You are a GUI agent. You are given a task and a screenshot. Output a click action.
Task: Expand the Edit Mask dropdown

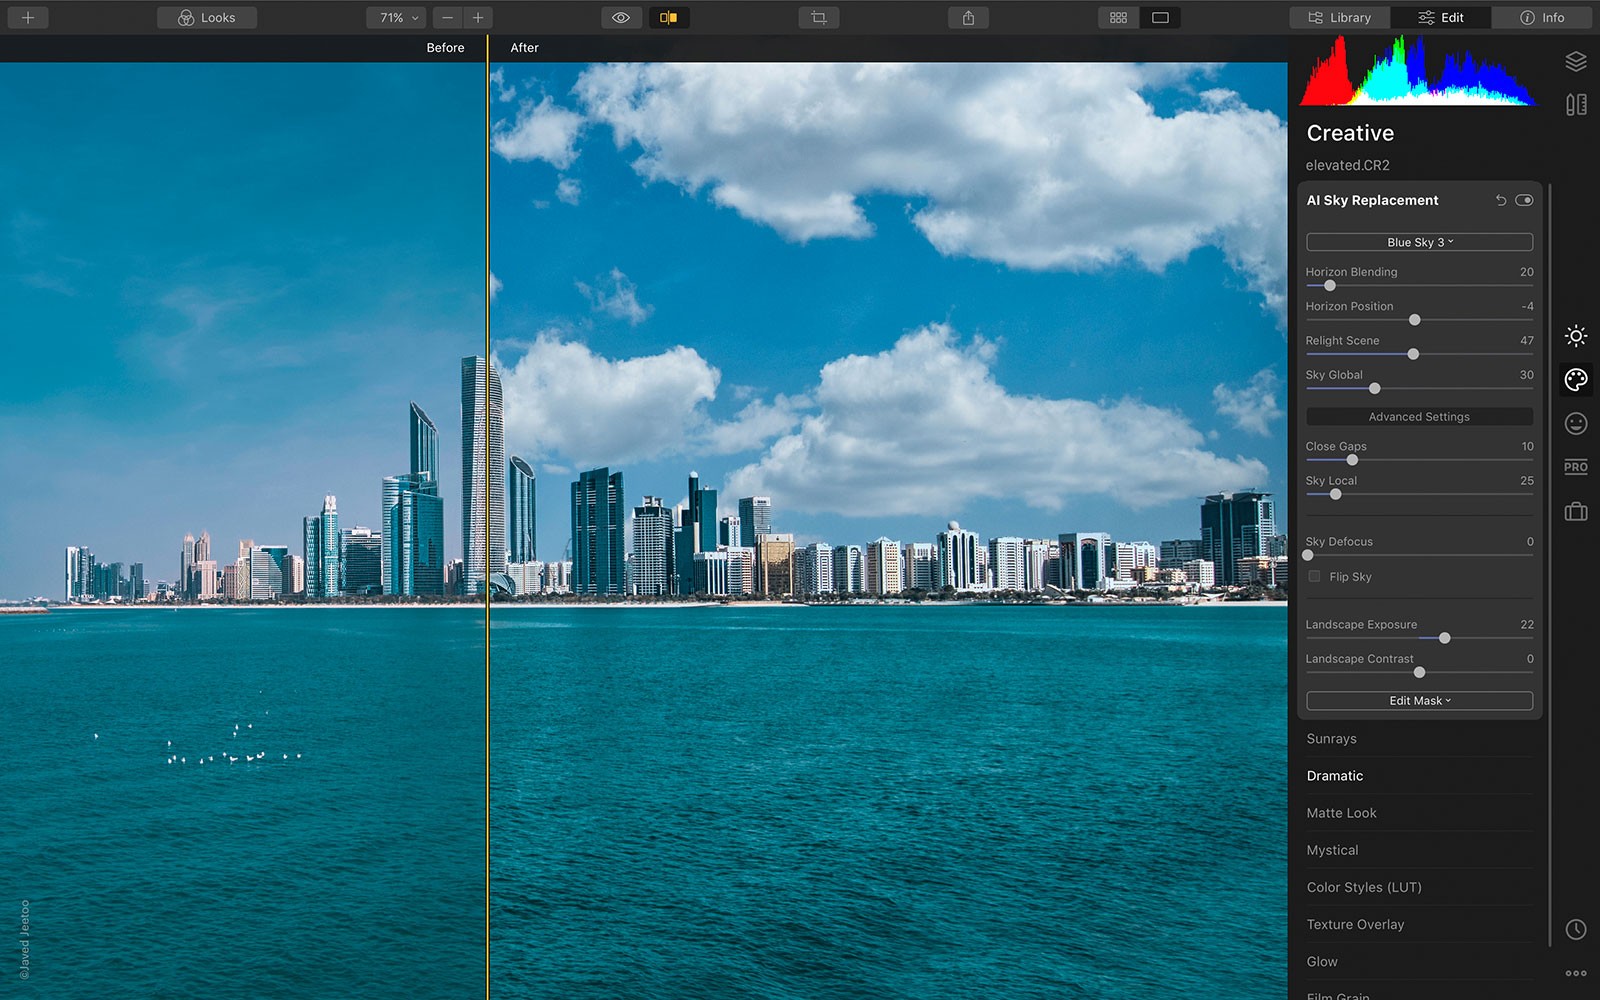pyautogui.click(x=1419, y=701)
